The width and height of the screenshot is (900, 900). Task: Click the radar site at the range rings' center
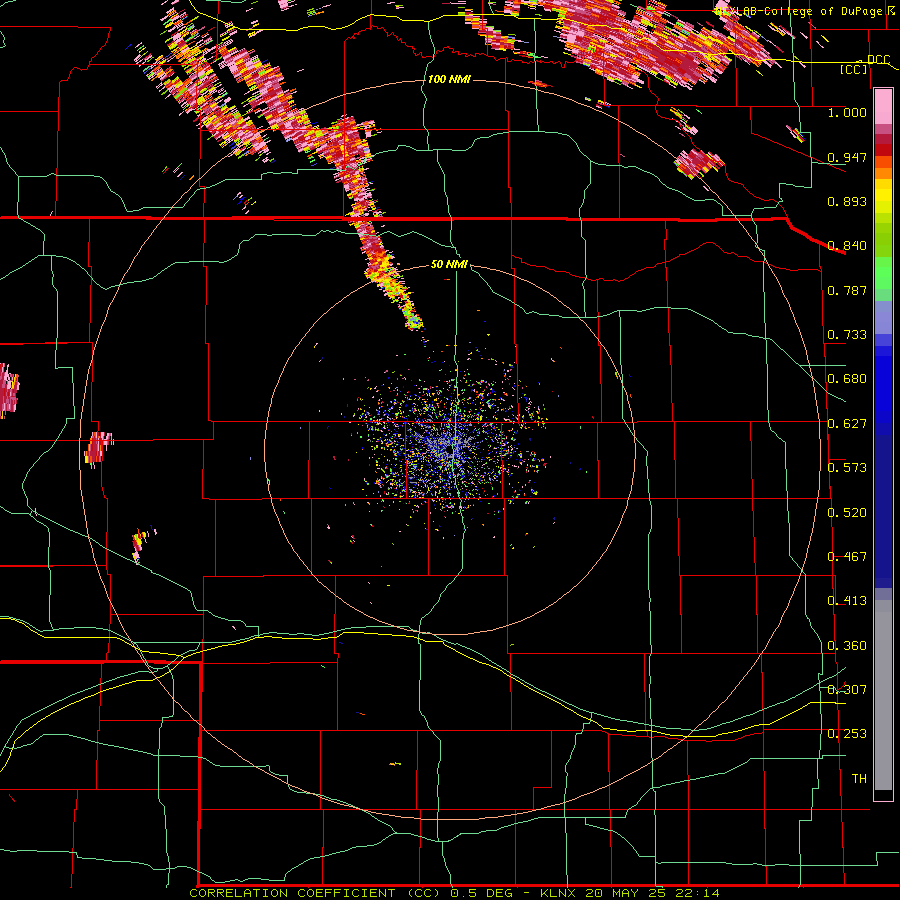point(451,451)
